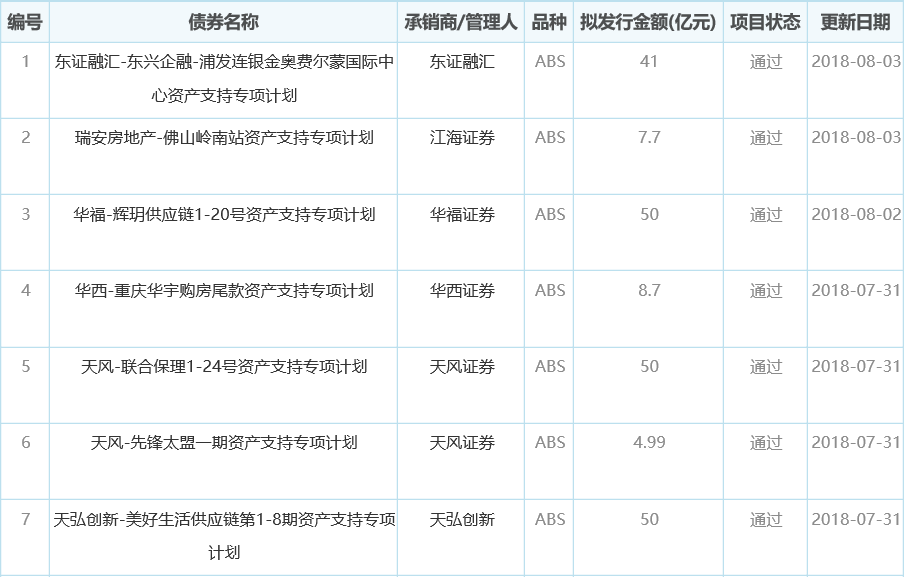Click ABS type in 天弘创新 row
Image resolution: width=906 pixels, height=577 pixels.
click(x=549, y=519)
